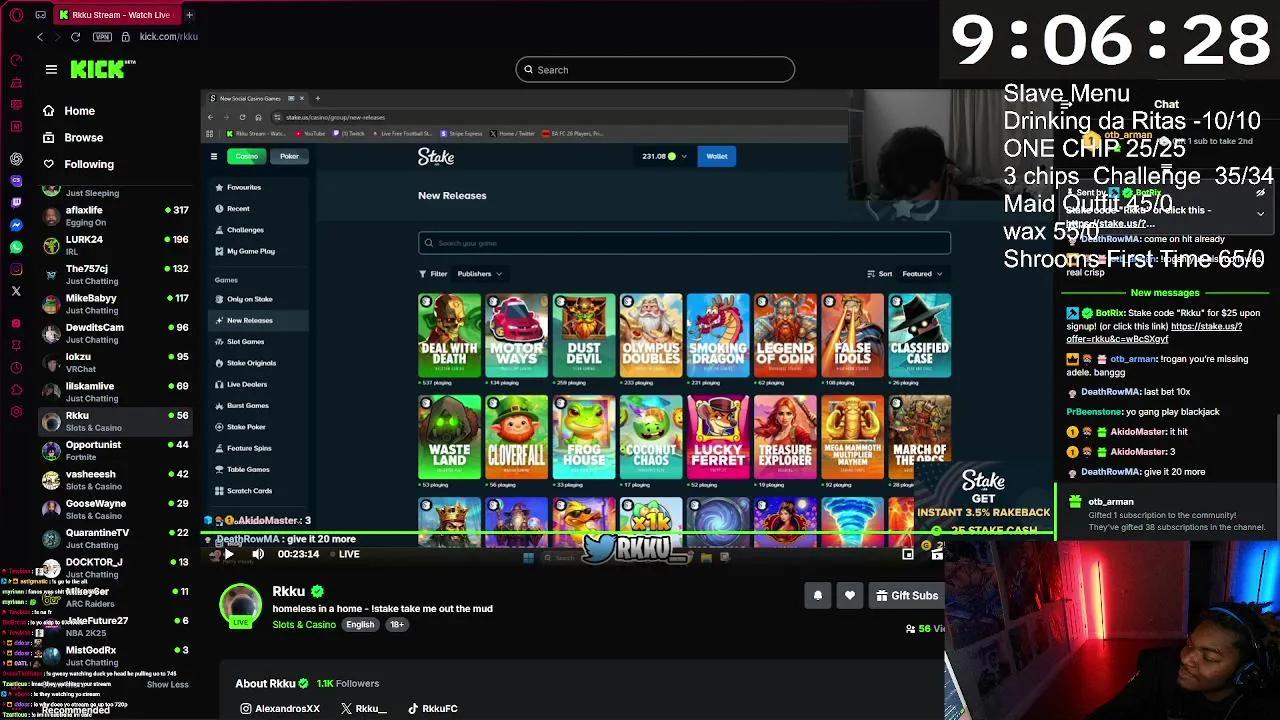Viewport: 1280px width, 720px height.
Task: Open Twitch in Opera sidebar
Action: coord(16,203)
